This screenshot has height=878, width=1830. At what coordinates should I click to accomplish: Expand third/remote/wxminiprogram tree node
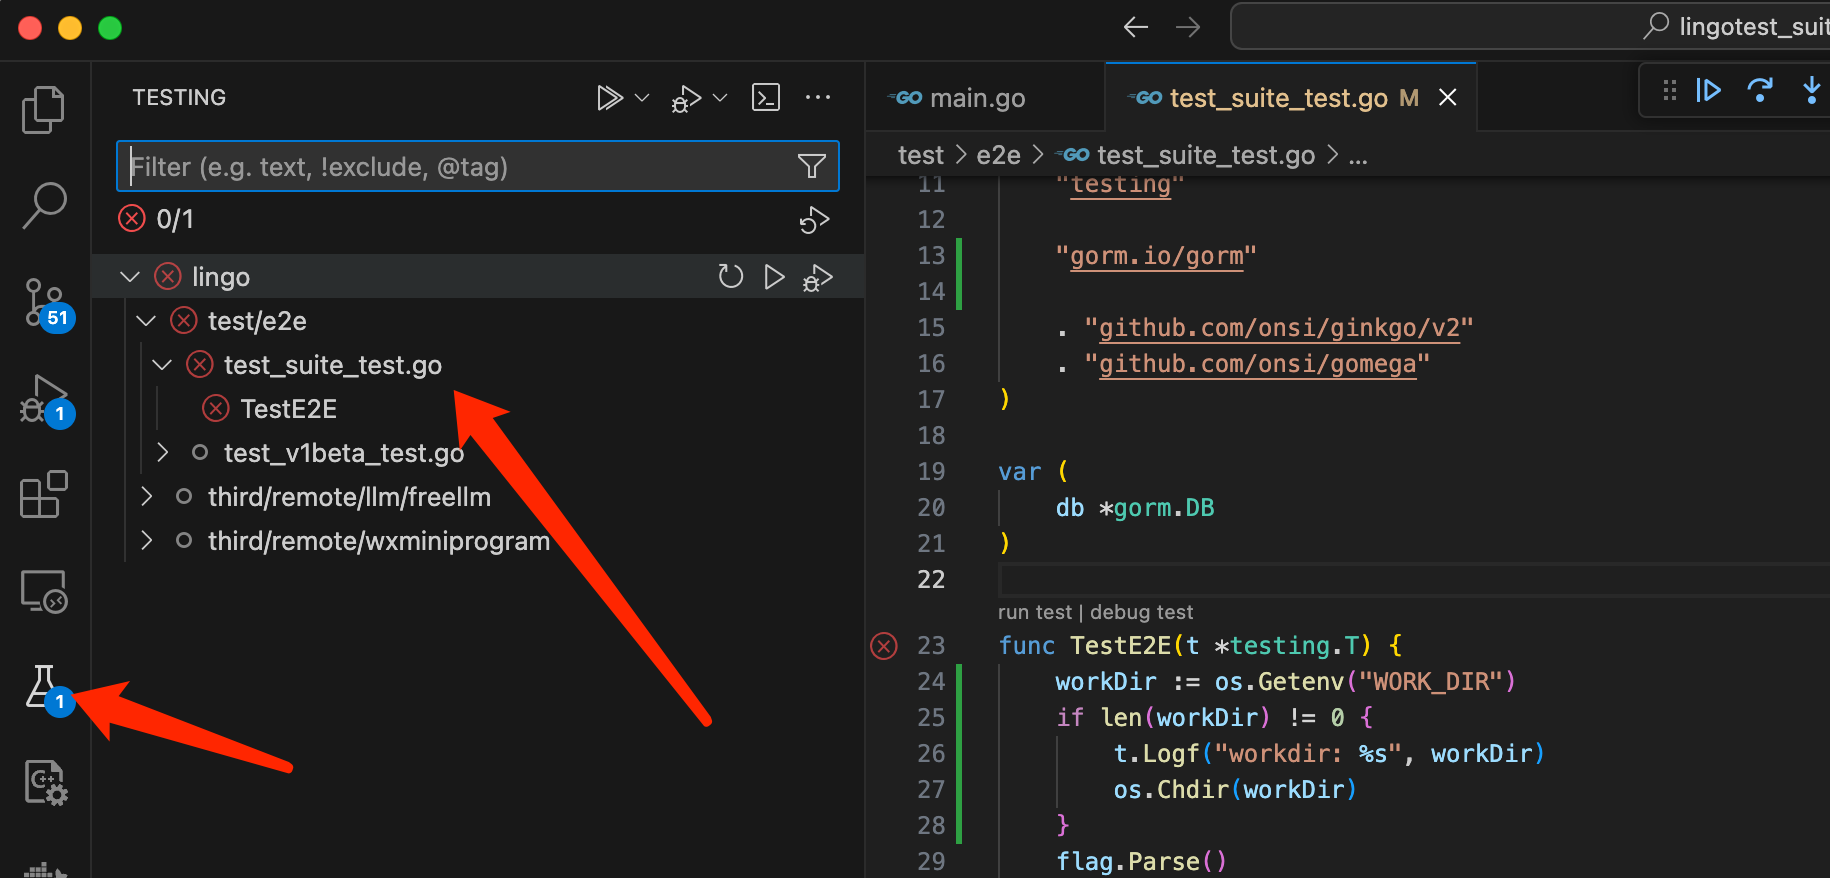[146, 540]
